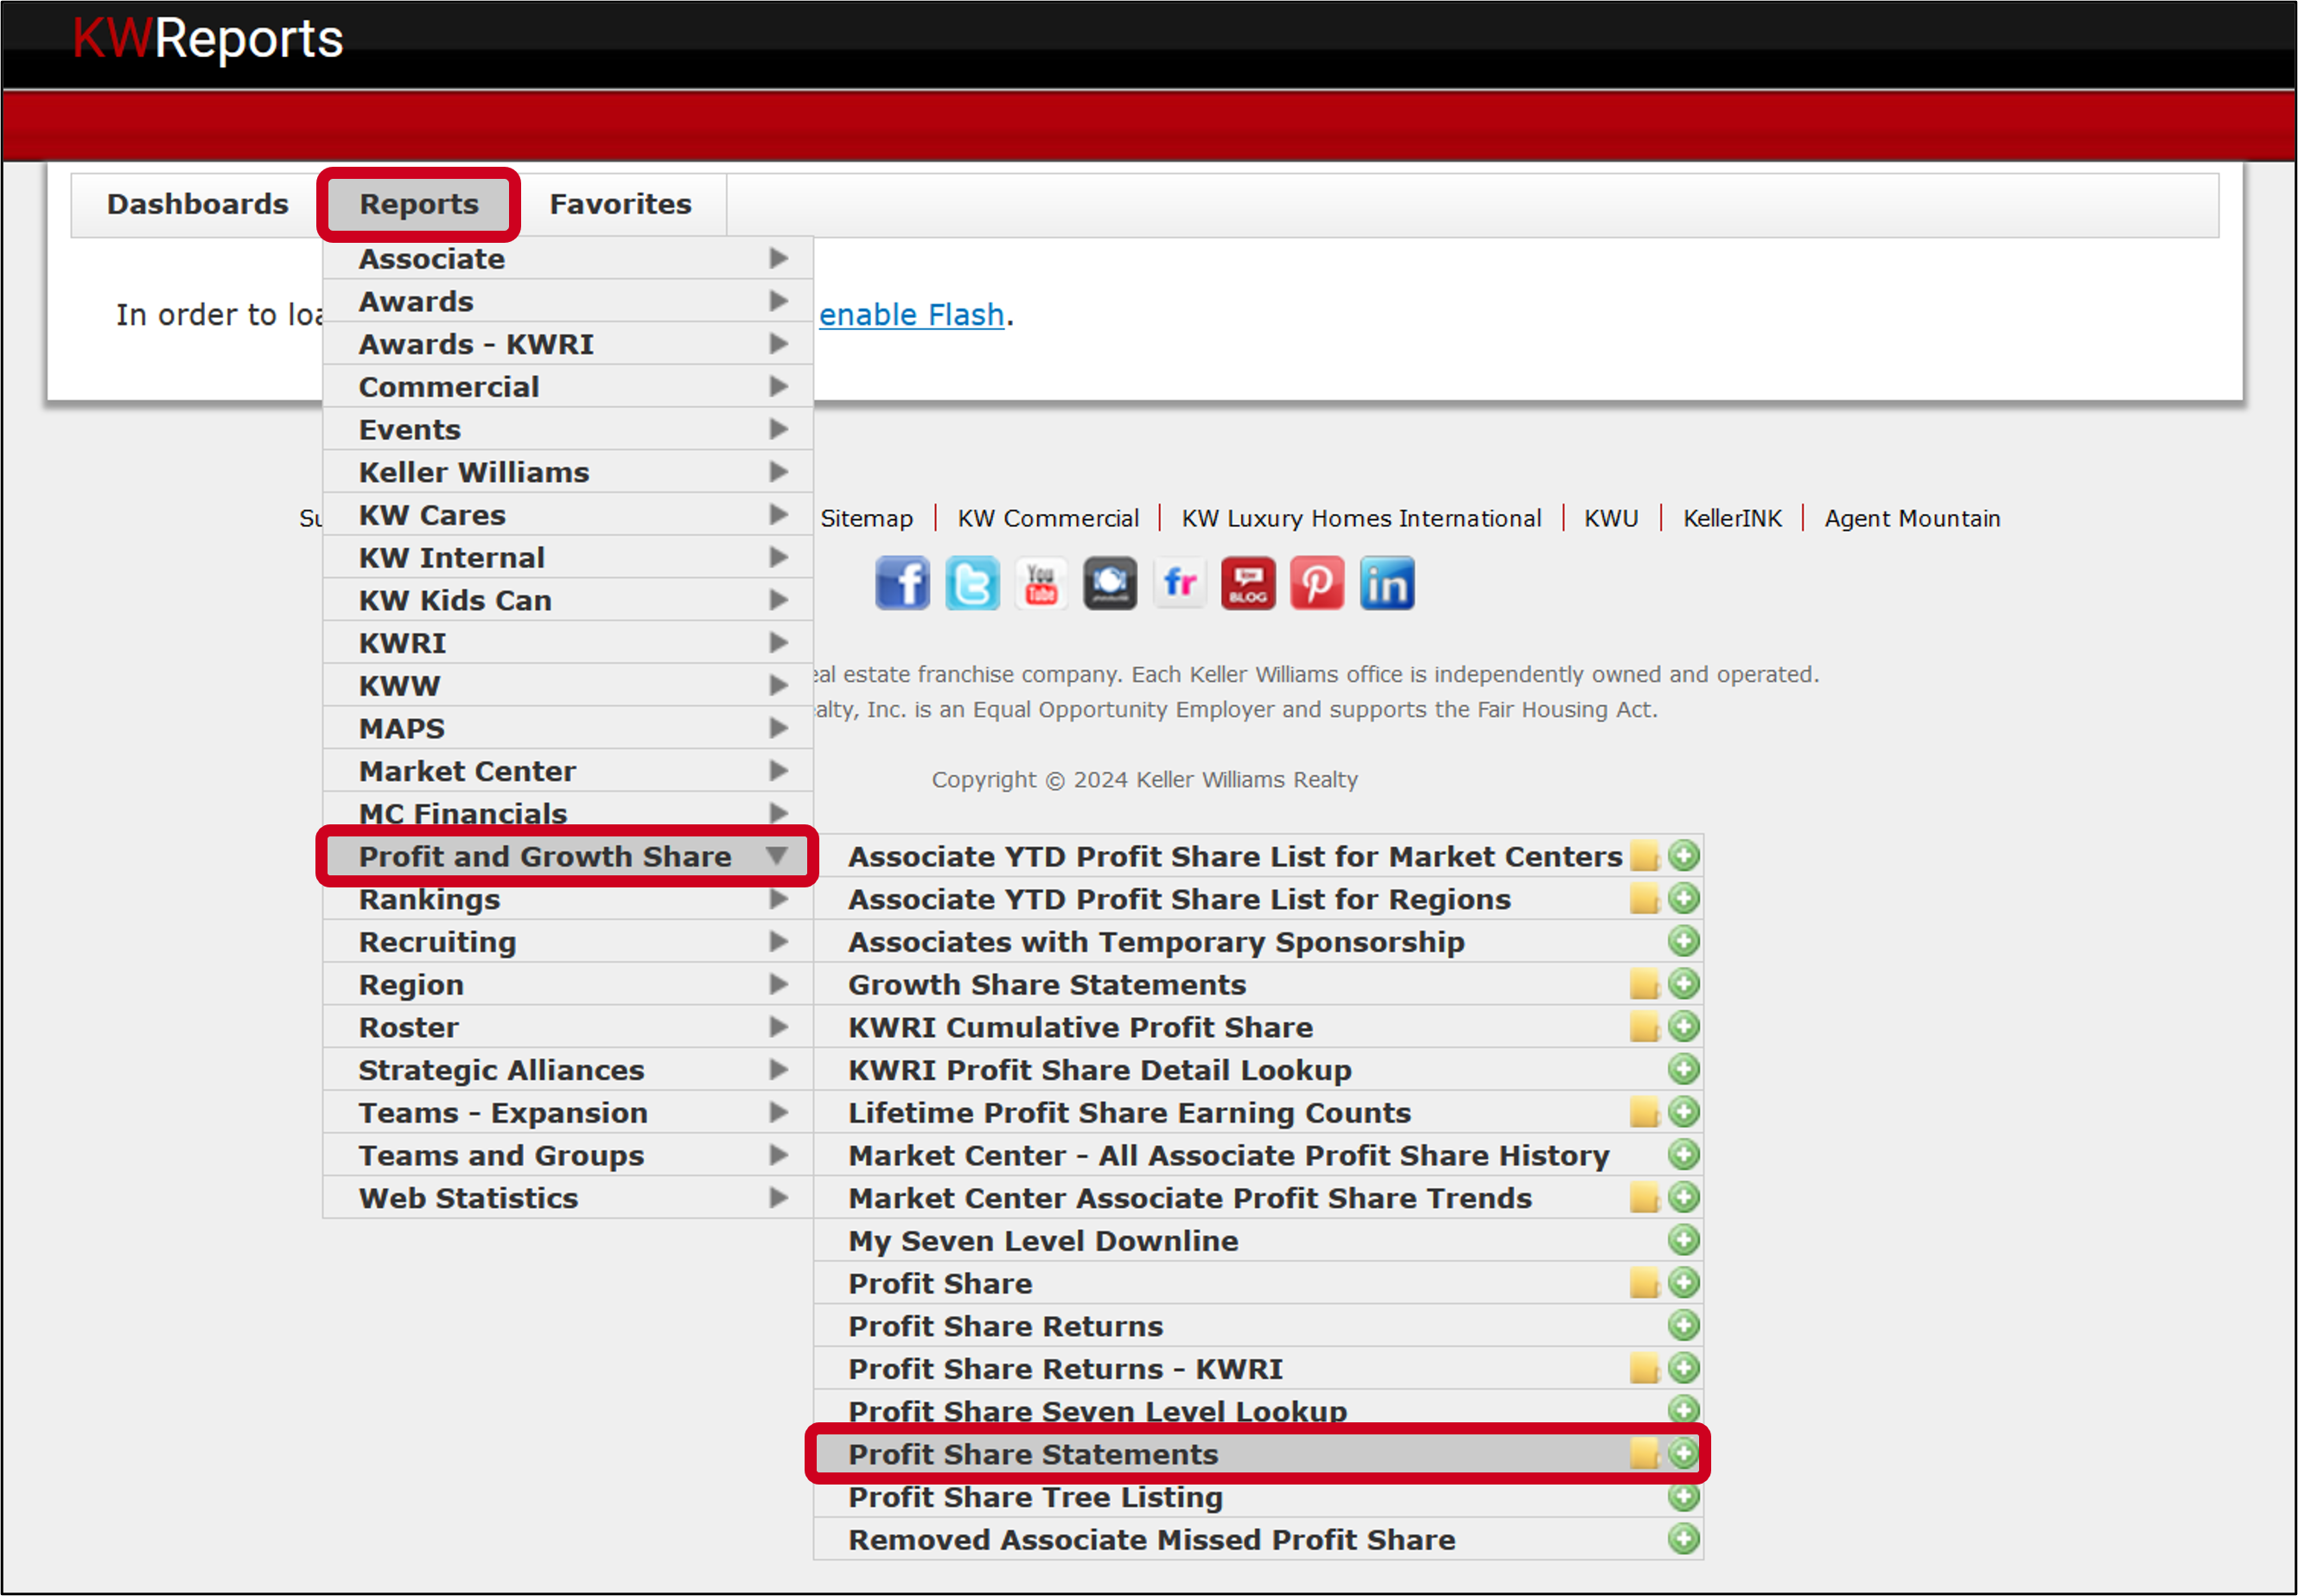This screenshot has width=2298, height=1596.
Task: Open the Twitter social icon
Action: coord(972,583)
